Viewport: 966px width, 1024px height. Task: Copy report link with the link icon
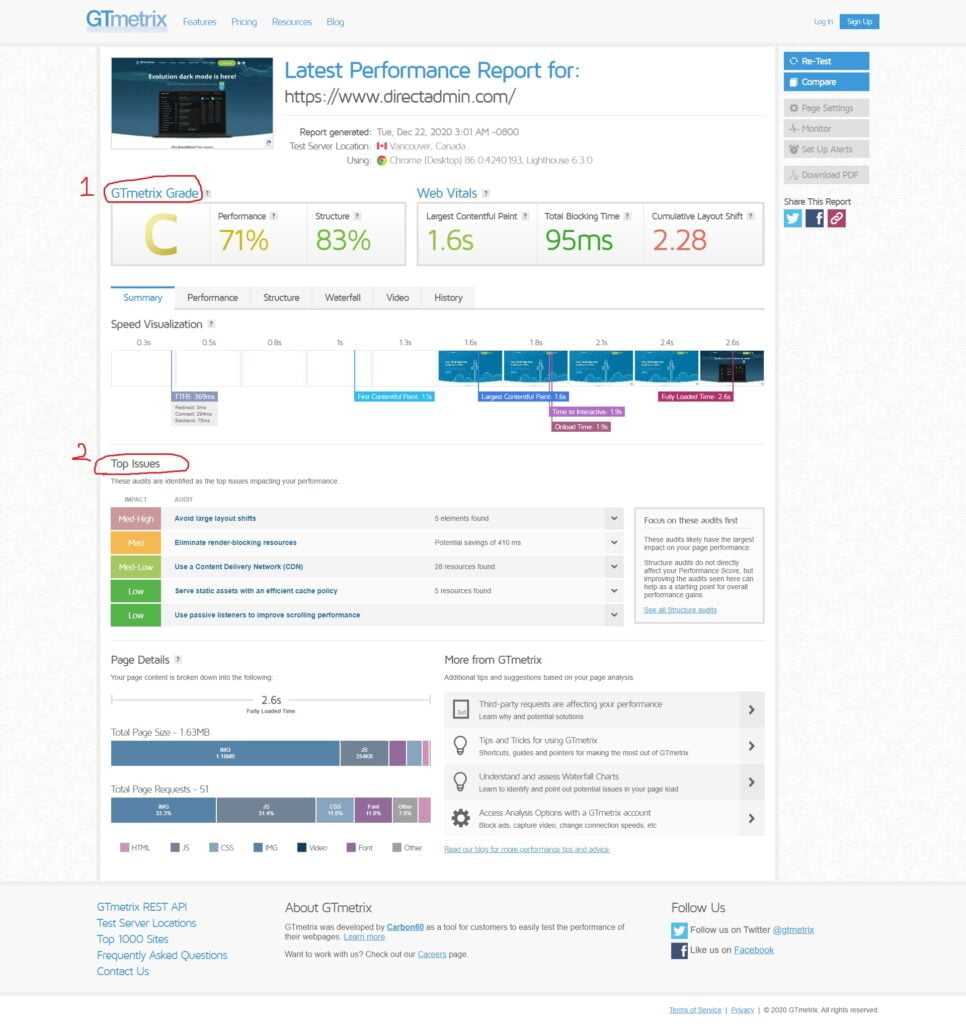pyautogui.click(x=837, y=218)
